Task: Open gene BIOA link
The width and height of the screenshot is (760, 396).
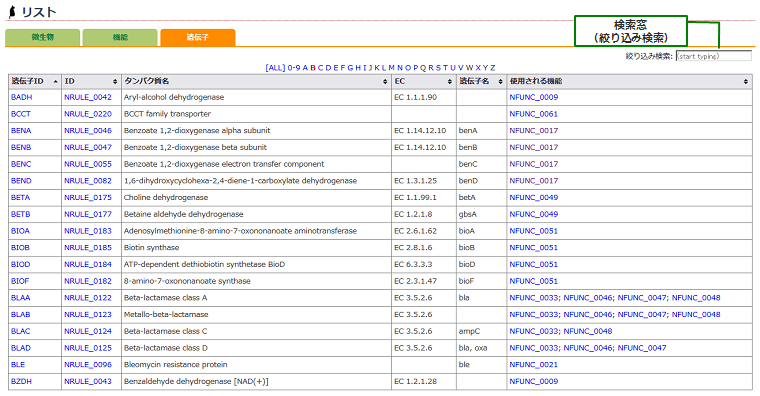Action: (20, 231)
